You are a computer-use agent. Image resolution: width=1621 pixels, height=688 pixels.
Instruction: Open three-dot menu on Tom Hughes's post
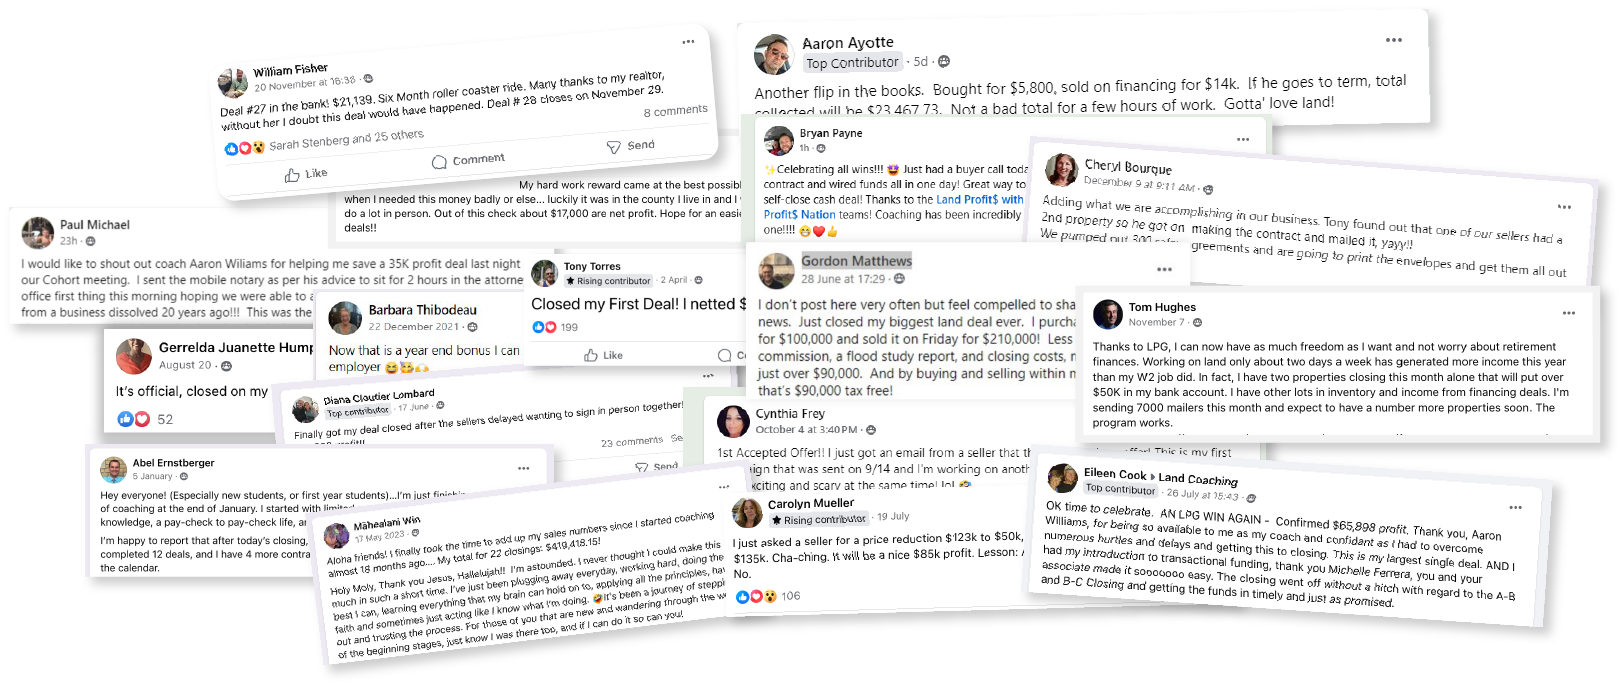pos(1569,313)
